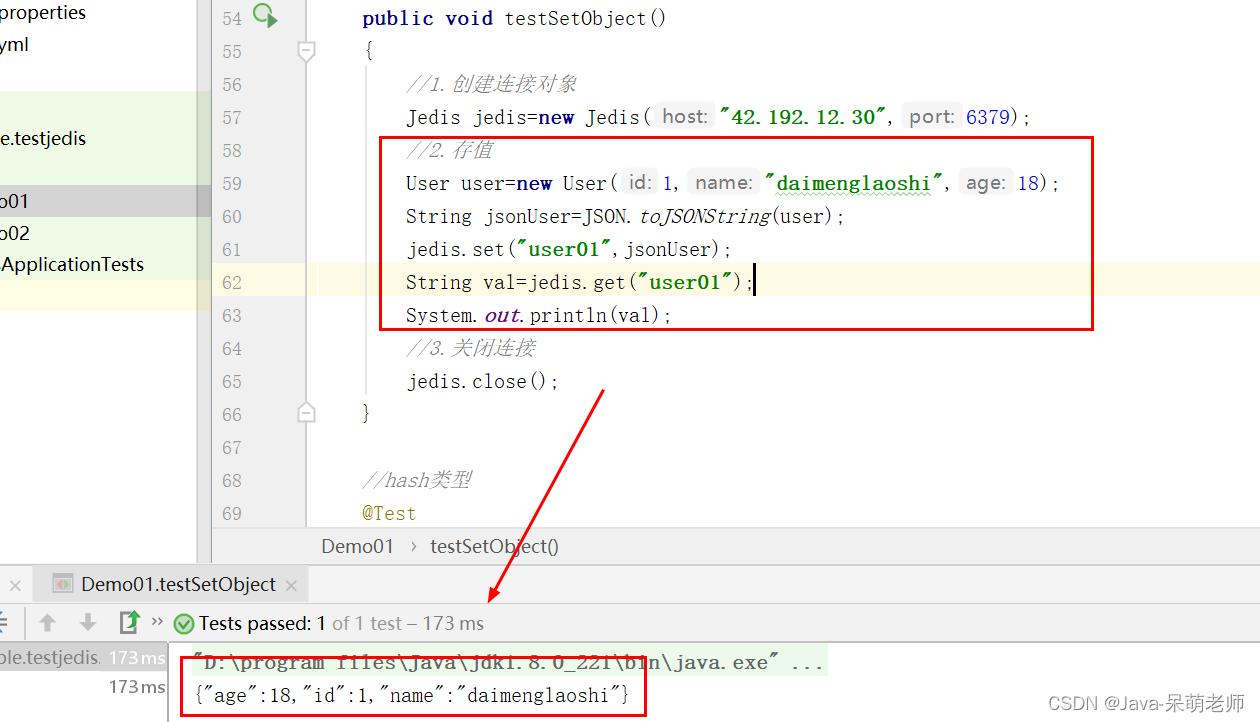Click Demo01 in the breadcrumb bar
1260x722 pixels.
click(357, 546)
